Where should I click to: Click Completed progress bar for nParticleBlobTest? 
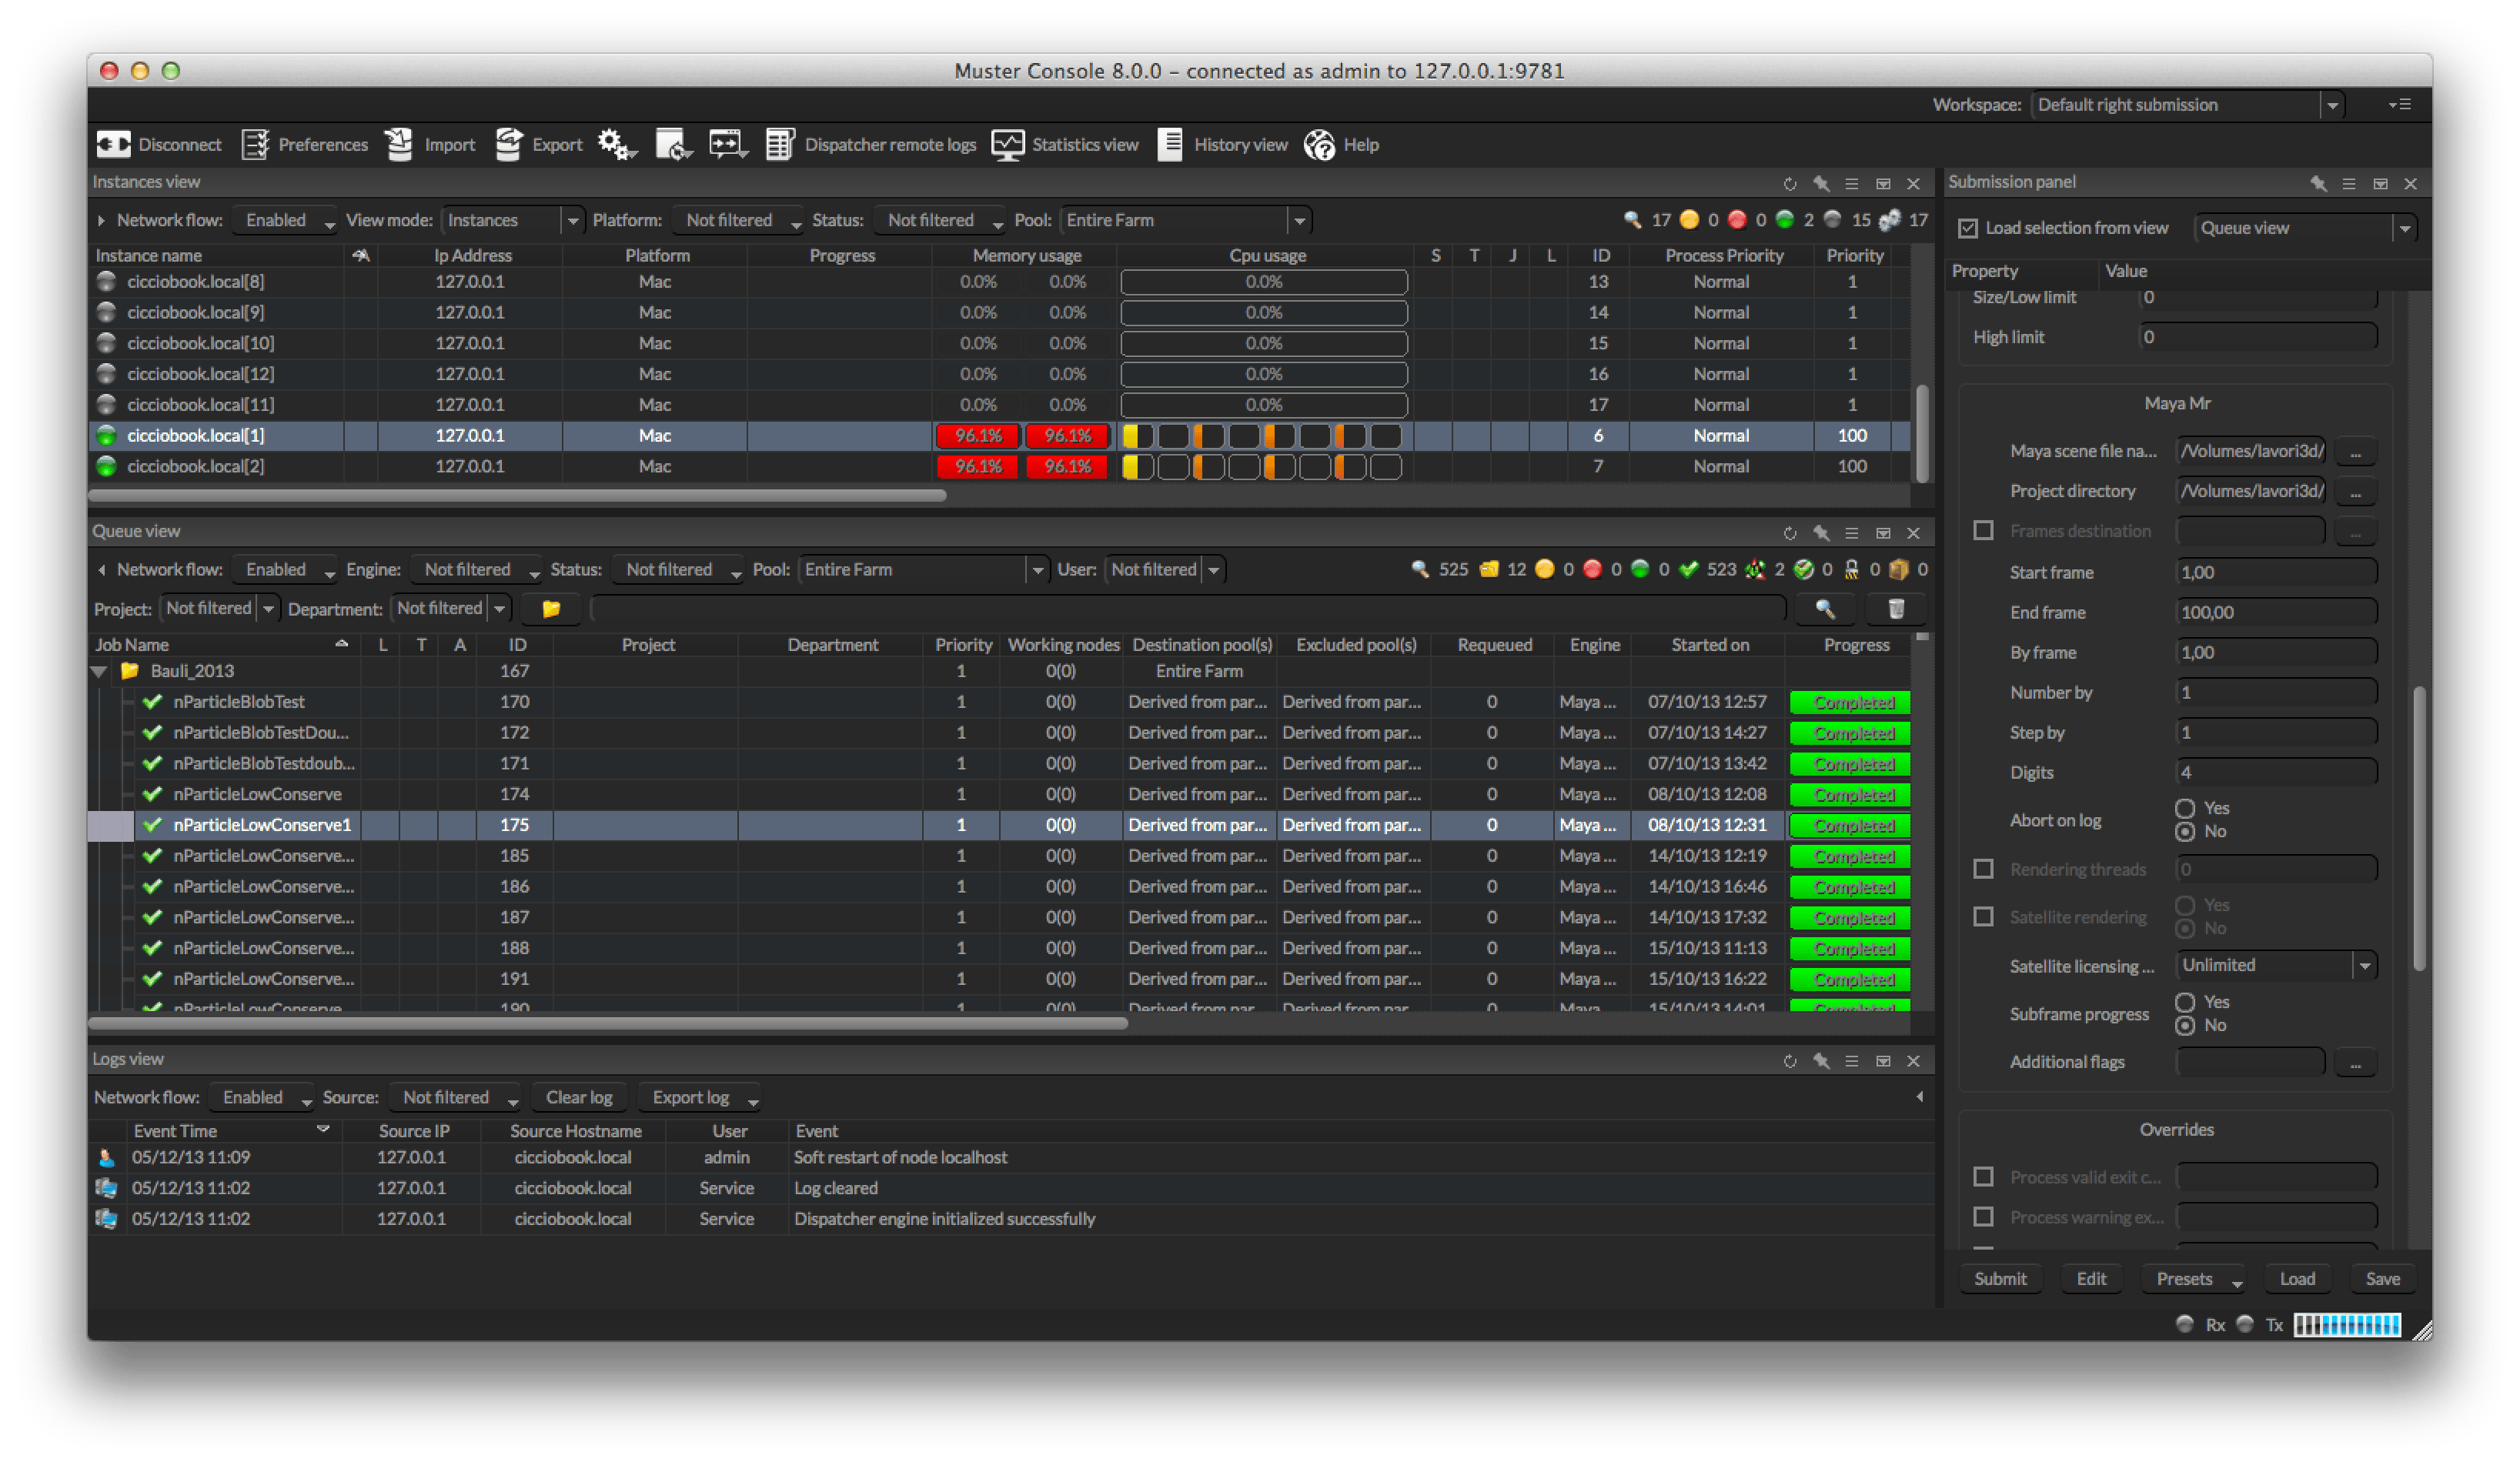pyautogui.click(x=1851, y=702)
